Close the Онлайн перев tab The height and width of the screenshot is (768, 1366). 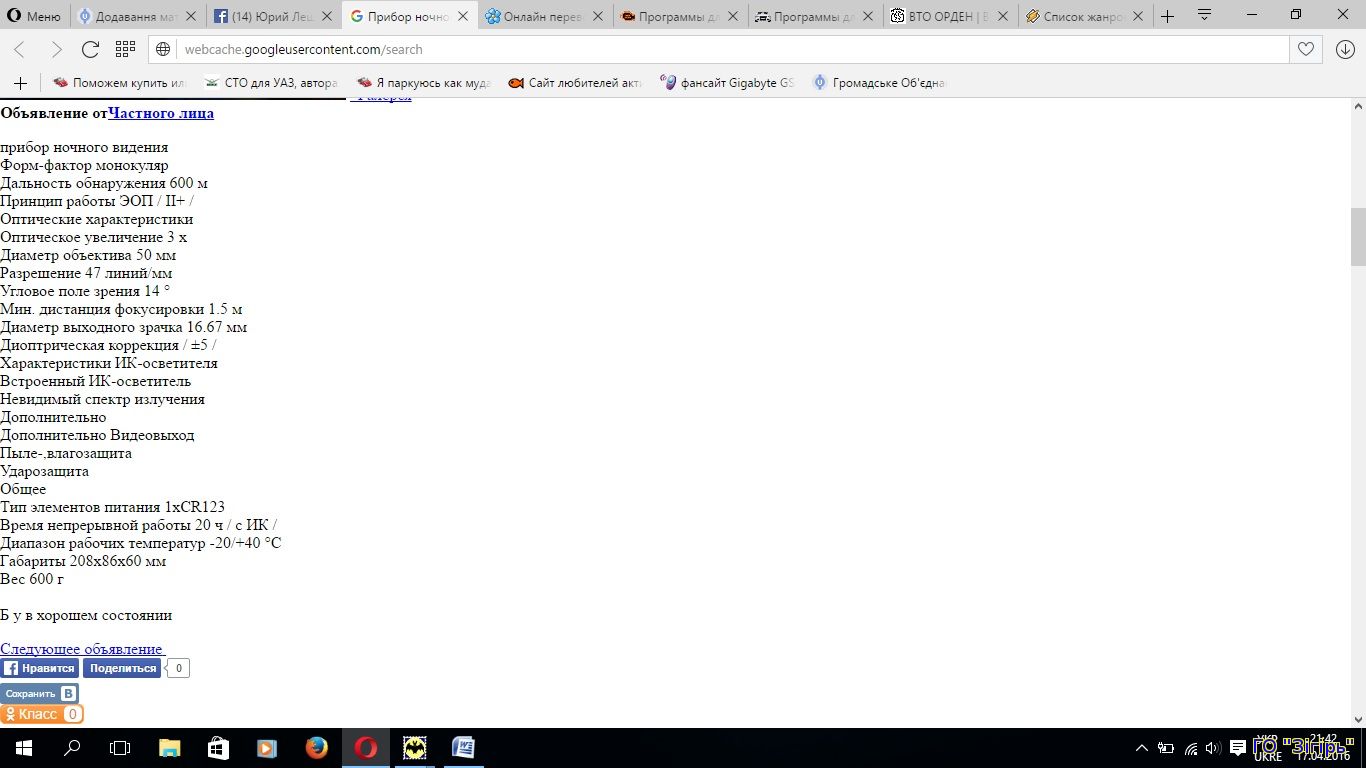pyautogui.click(x=597, y=16)
